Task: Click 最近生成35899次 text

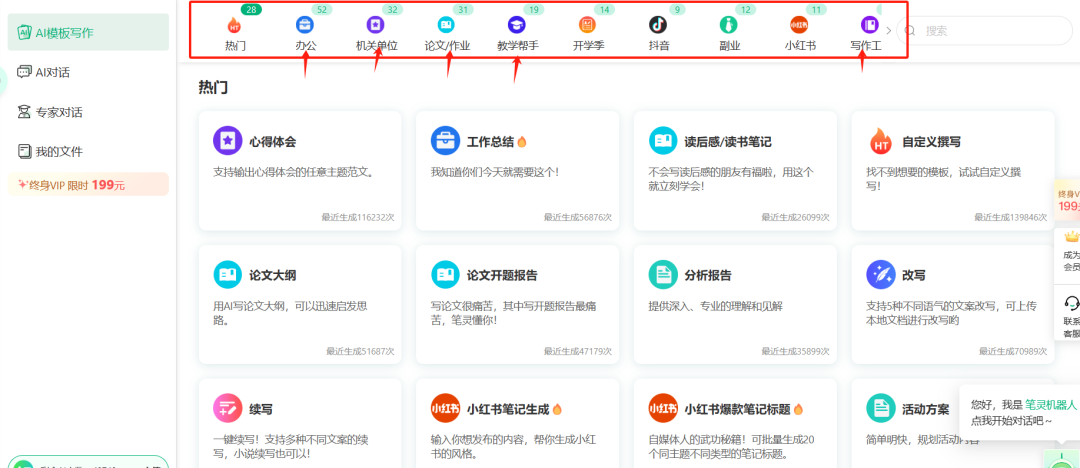Action: [x=795, y=351]
